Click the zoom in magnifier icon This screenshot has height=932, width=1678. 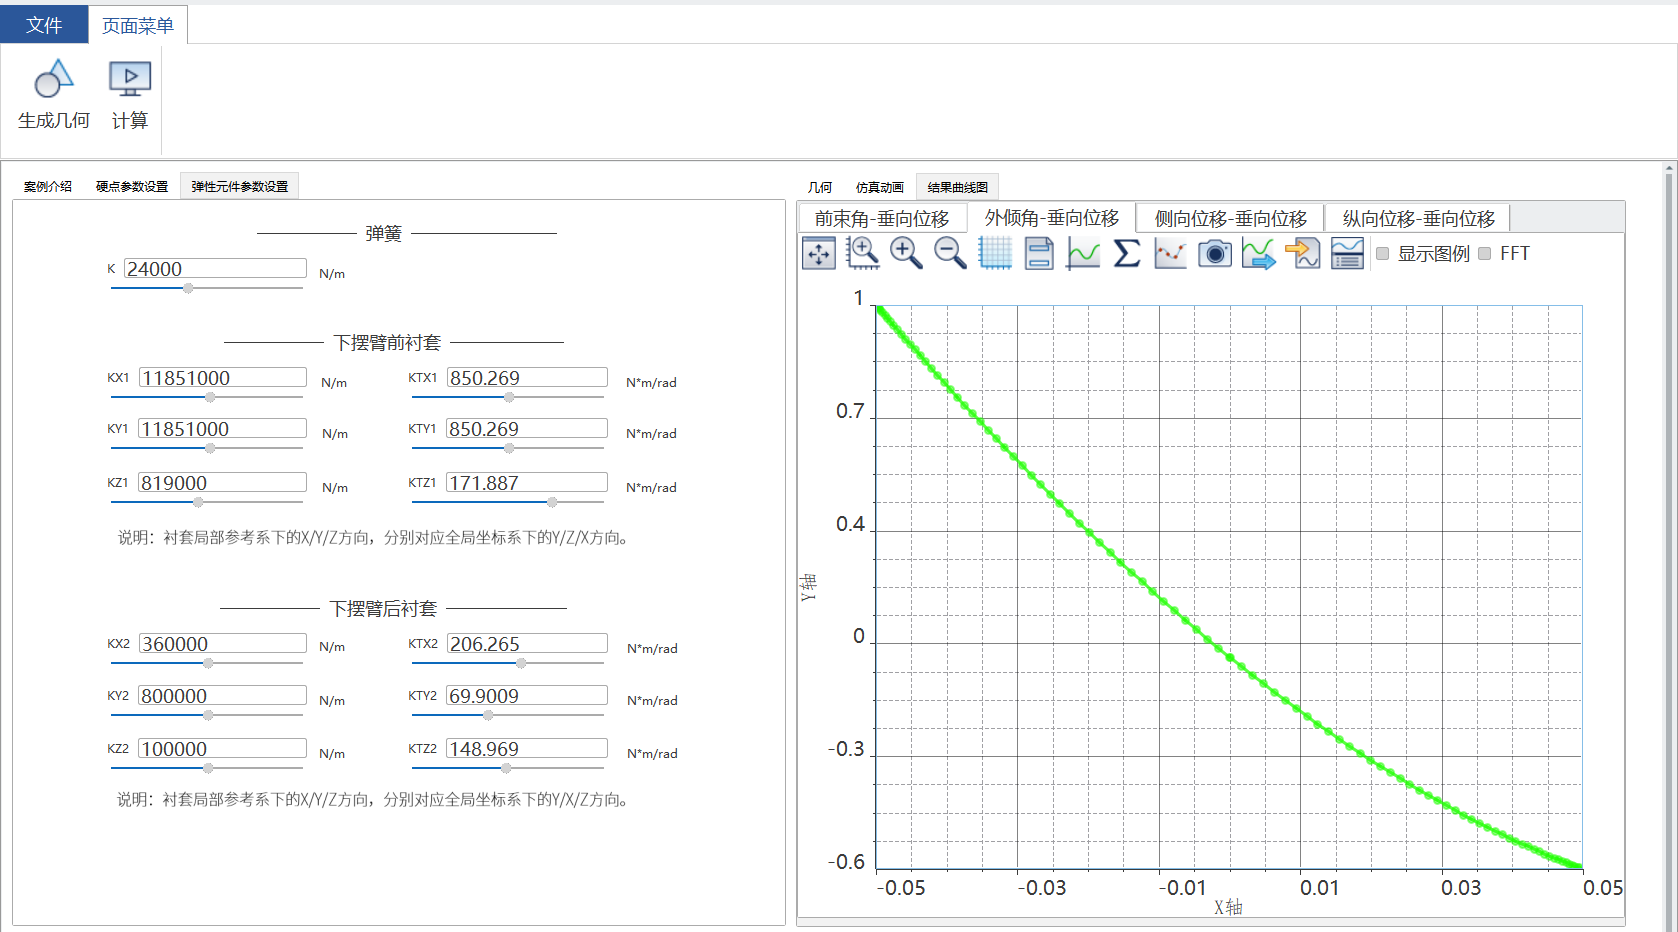[x=906, y=254]
